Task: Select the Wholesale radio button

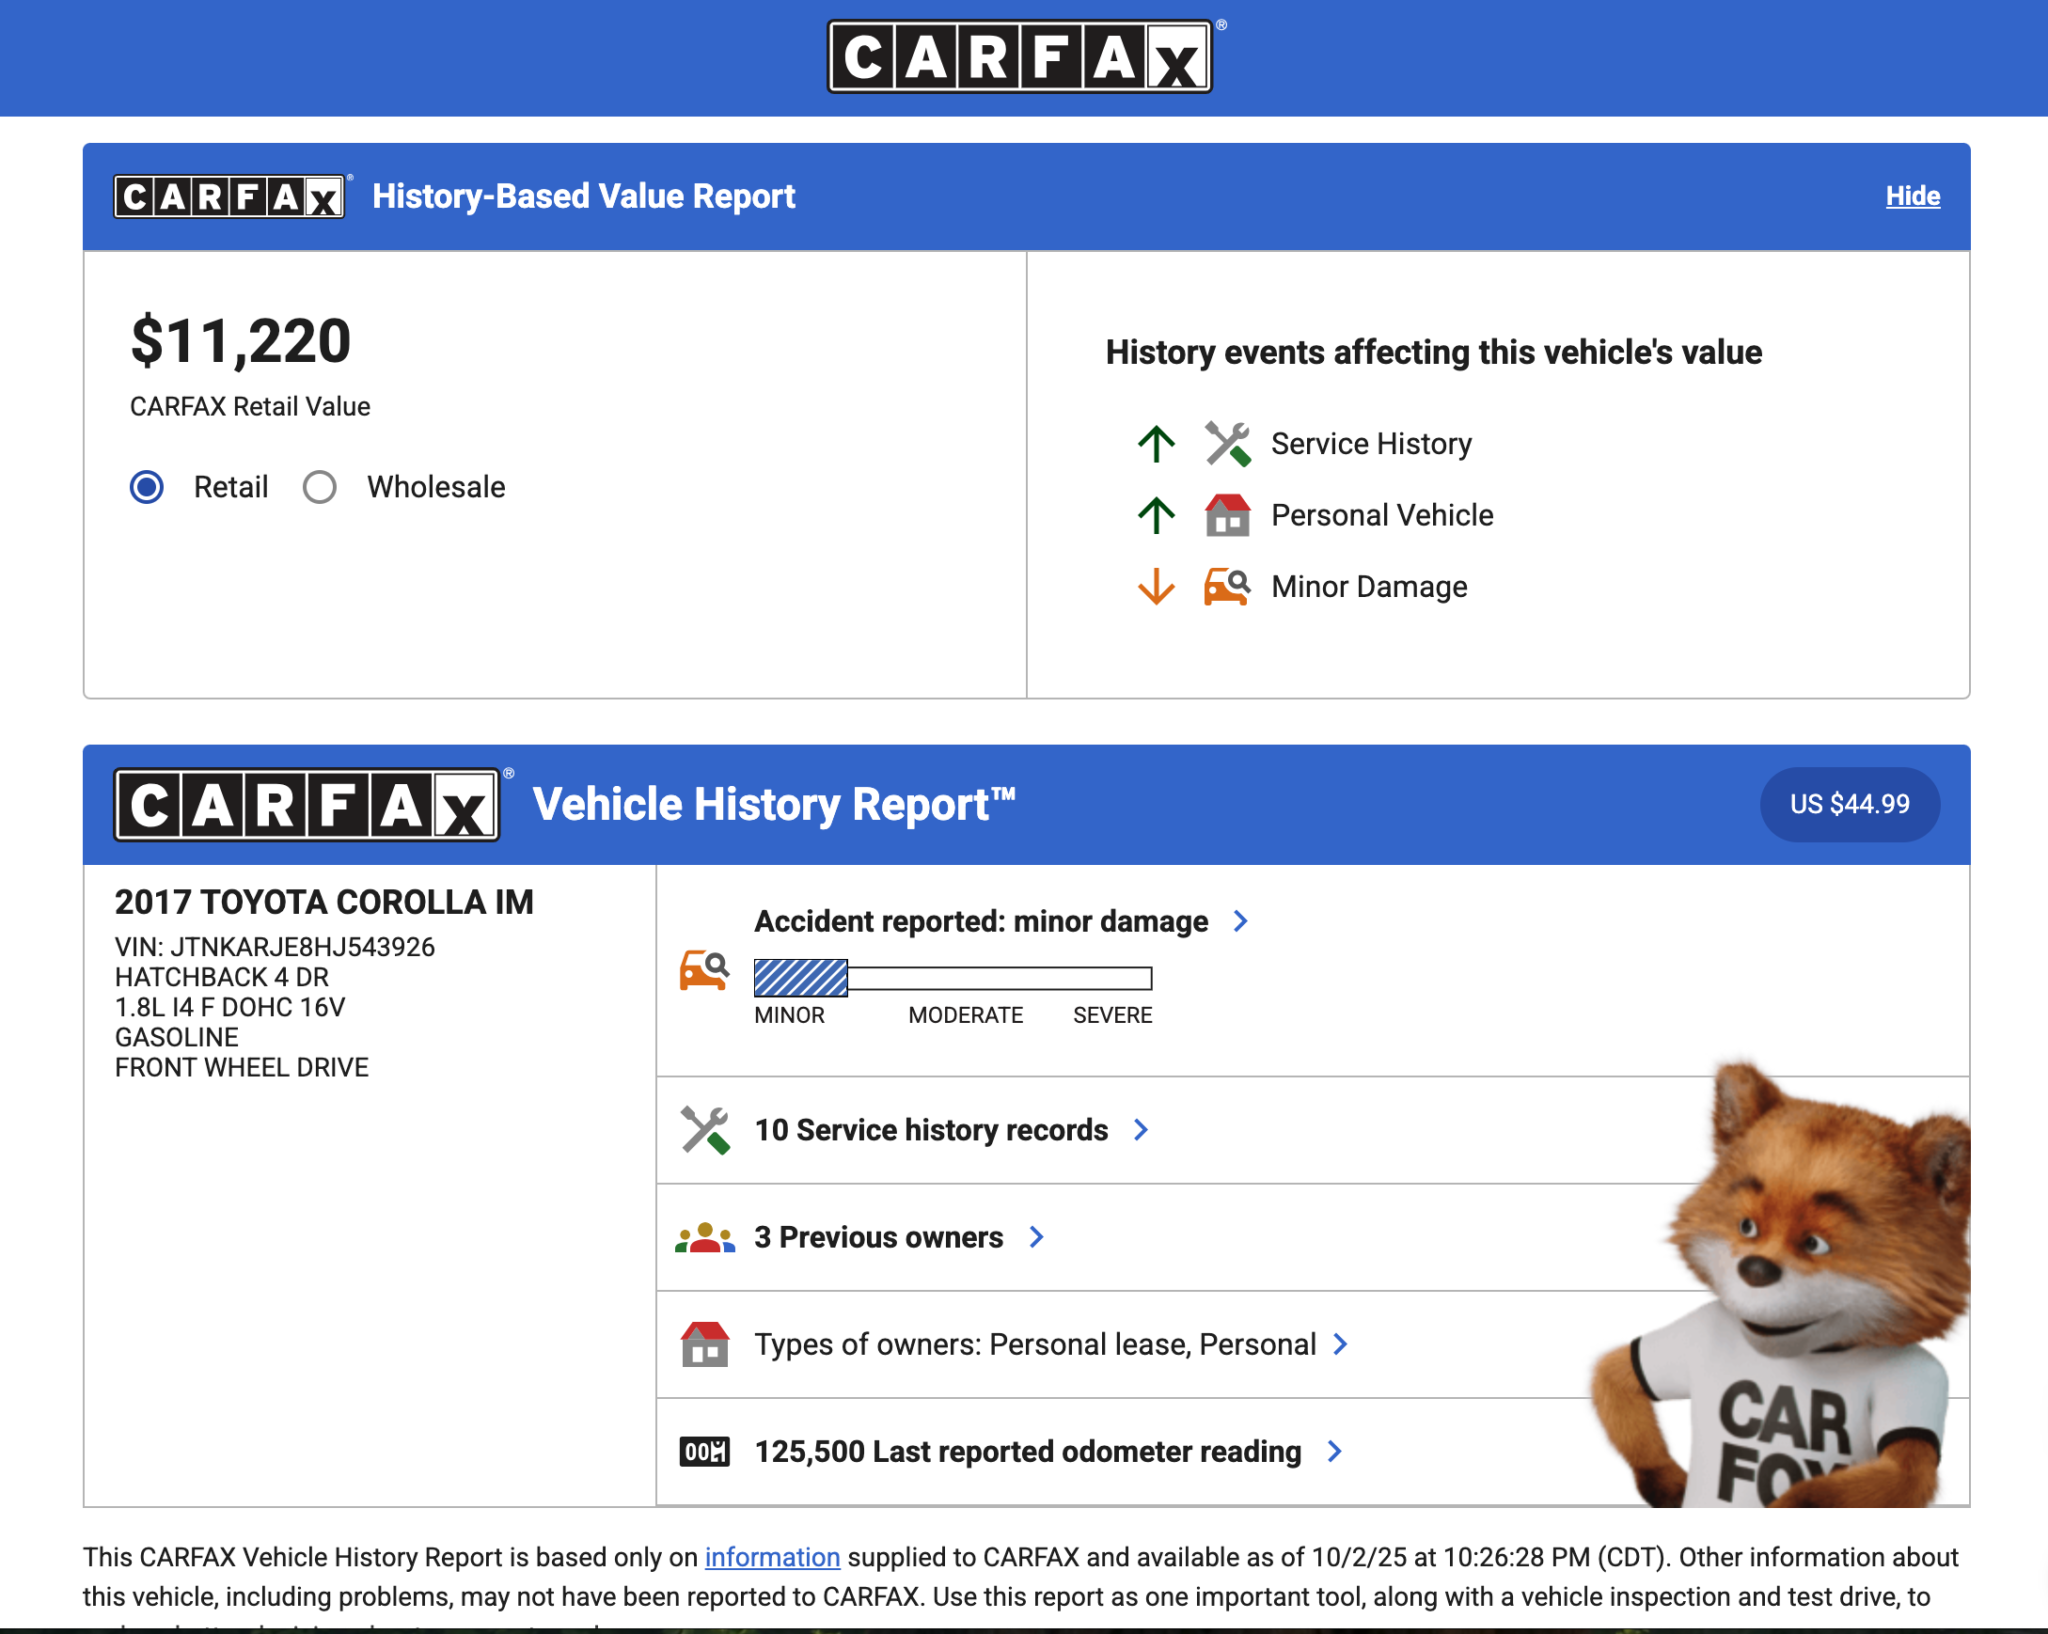Action: click(320, 487)
